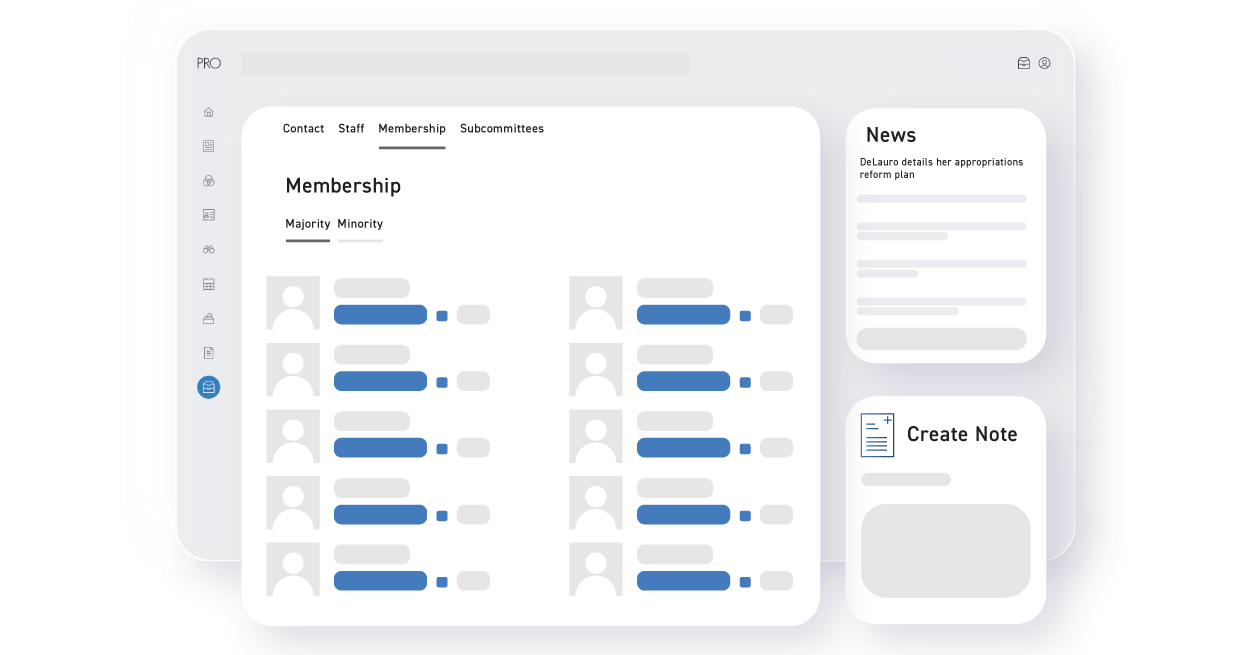This screenshot has width=1251, height=655.
Task: Select the news article icon in the sidebar
Action: [x=208, y=146]
